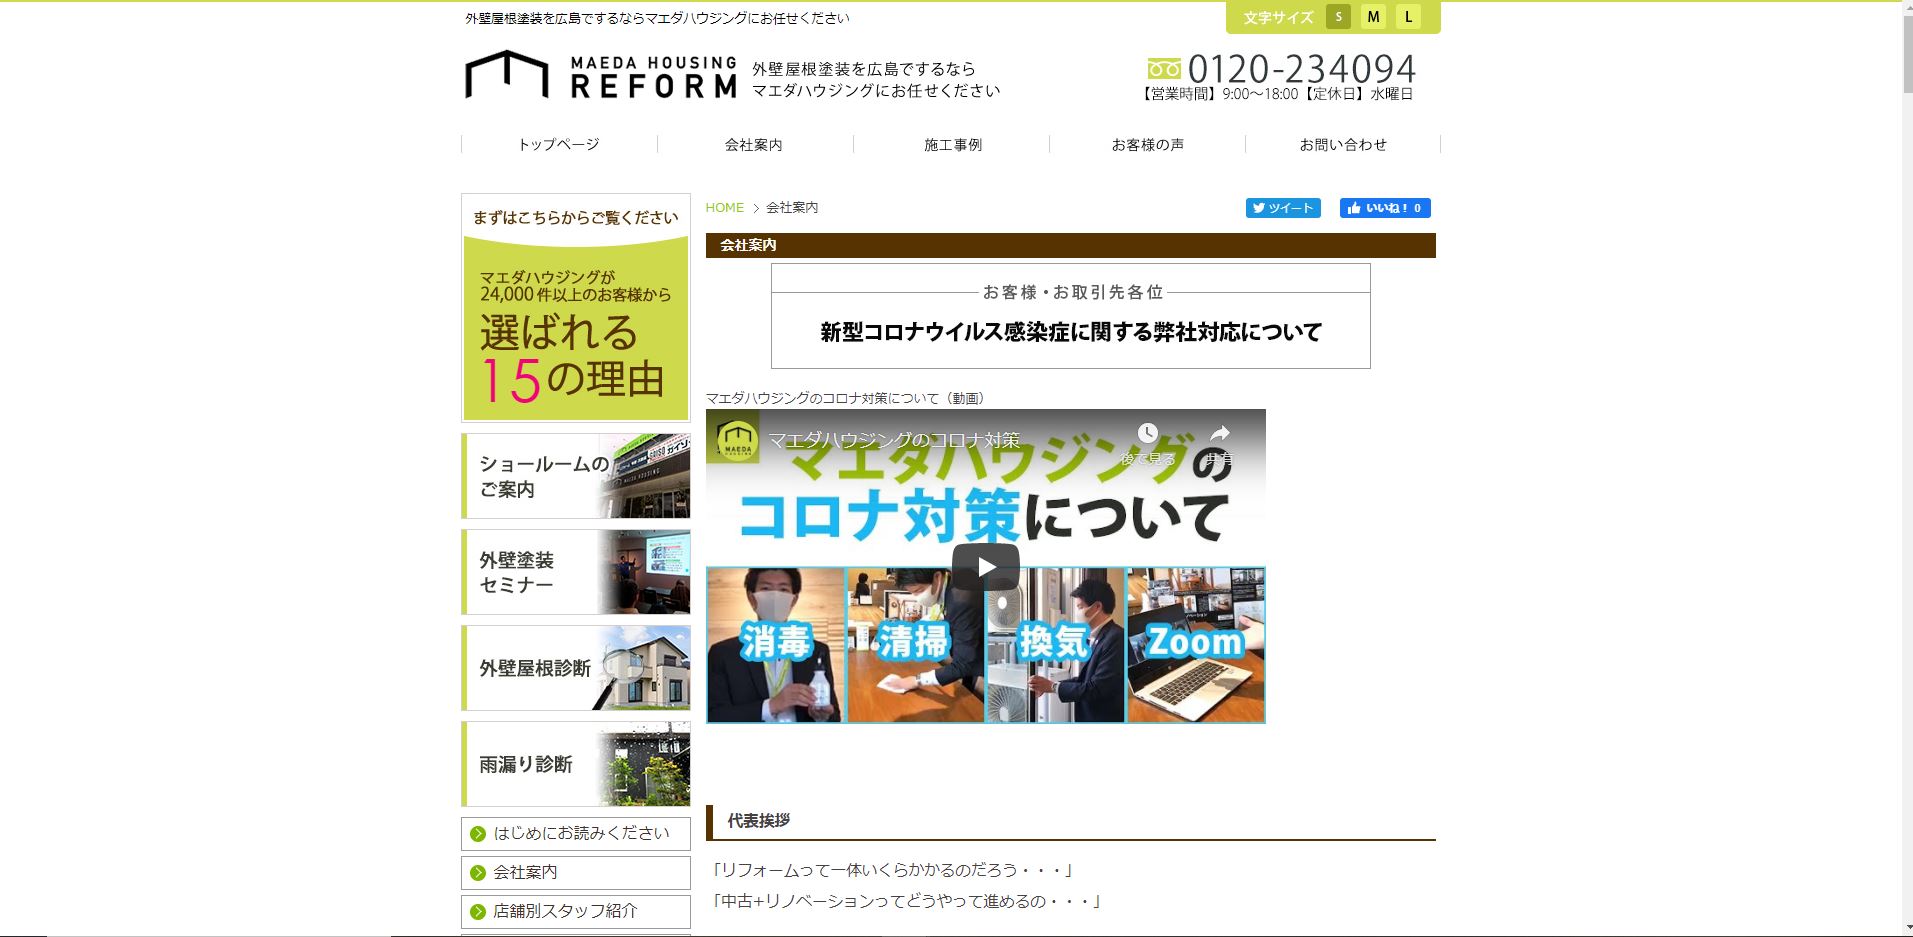
Task: Click HOME breadcrumb link
Action: pyautogui.click(x=725, y=208)
